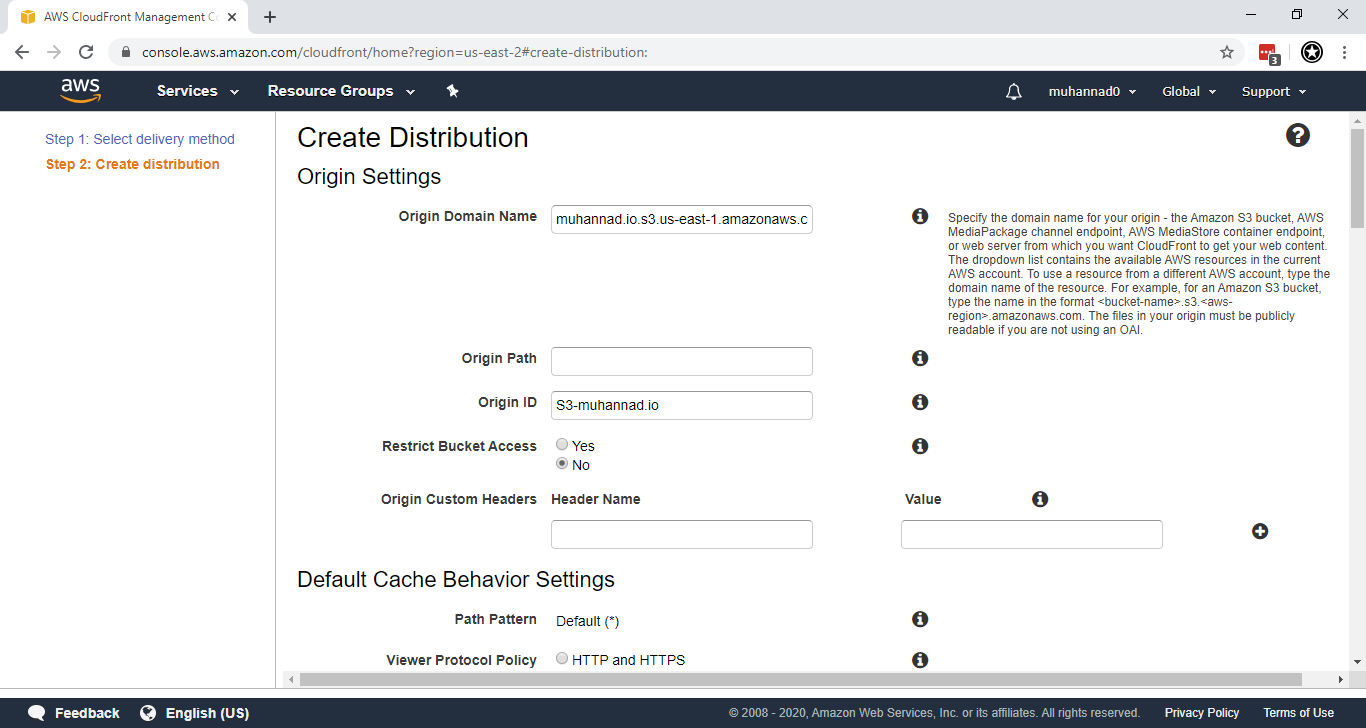Click the bookmark star in address bar
1366x728 pixels.
pyautogui.click(x=1226, y=51)
